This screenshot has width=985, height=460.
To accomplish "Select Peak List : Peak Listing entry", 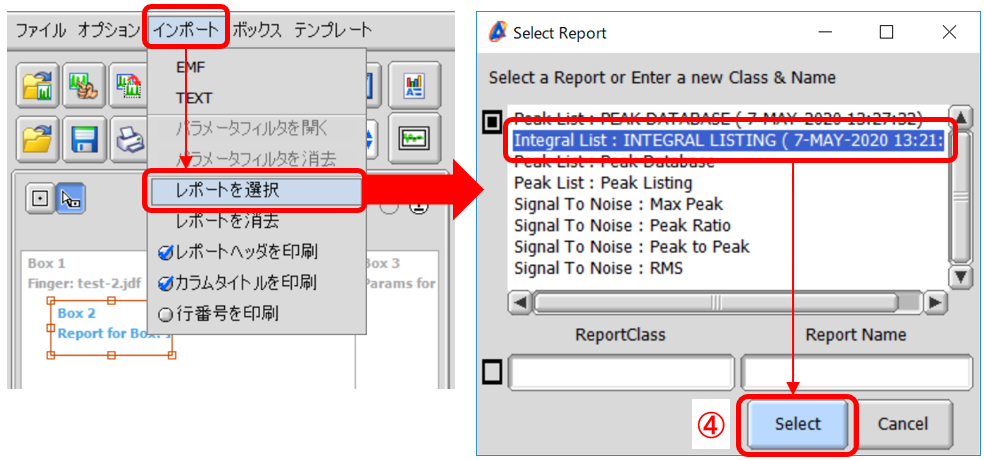I will [604, 183].
